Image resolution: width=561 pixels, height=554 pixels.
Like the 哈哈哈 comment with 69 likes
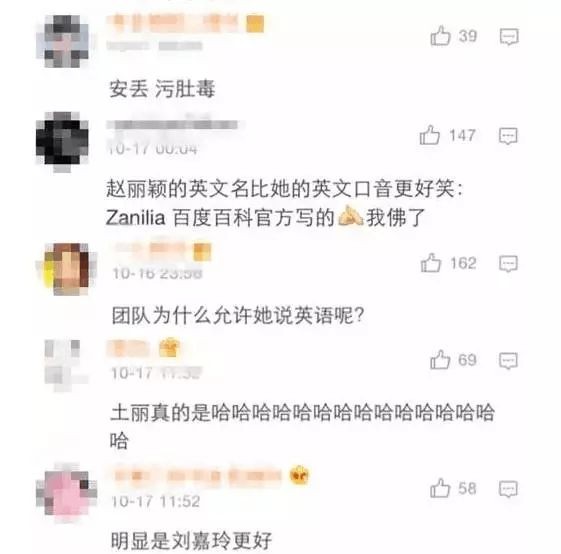[440, 359]
